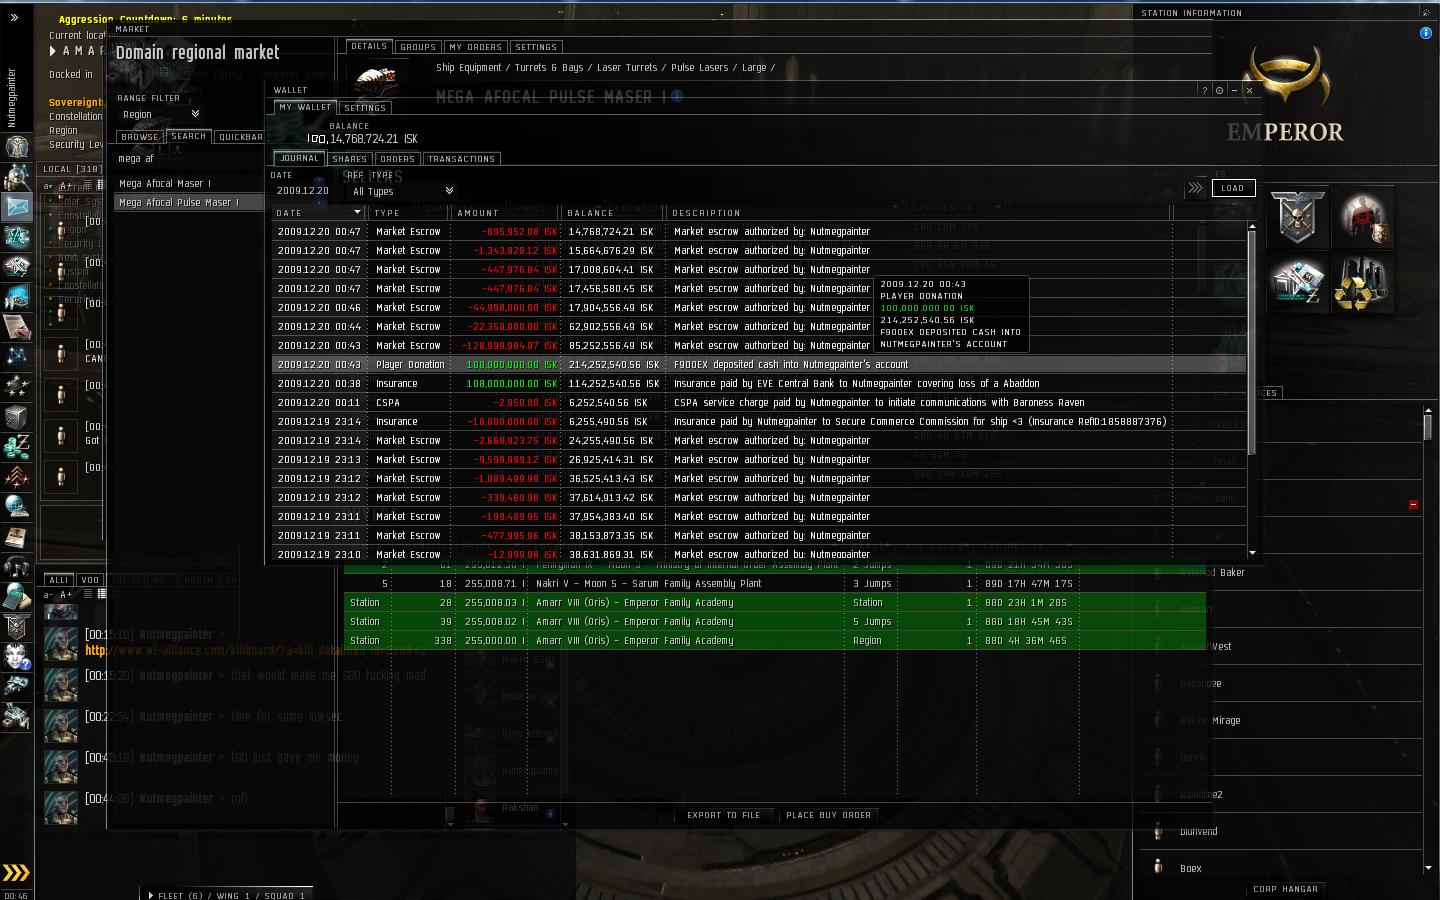
Task: Open the Laser Turrets breadcrumb link
Action: (x=627, y=68)
